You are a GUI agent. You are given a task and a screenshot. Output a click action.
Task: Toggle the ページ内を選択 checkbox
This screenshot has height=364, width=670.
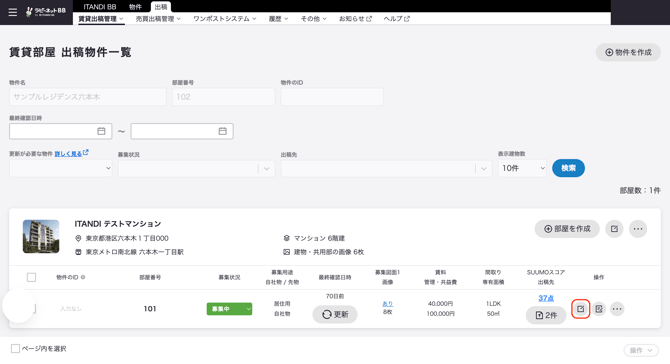15,349
